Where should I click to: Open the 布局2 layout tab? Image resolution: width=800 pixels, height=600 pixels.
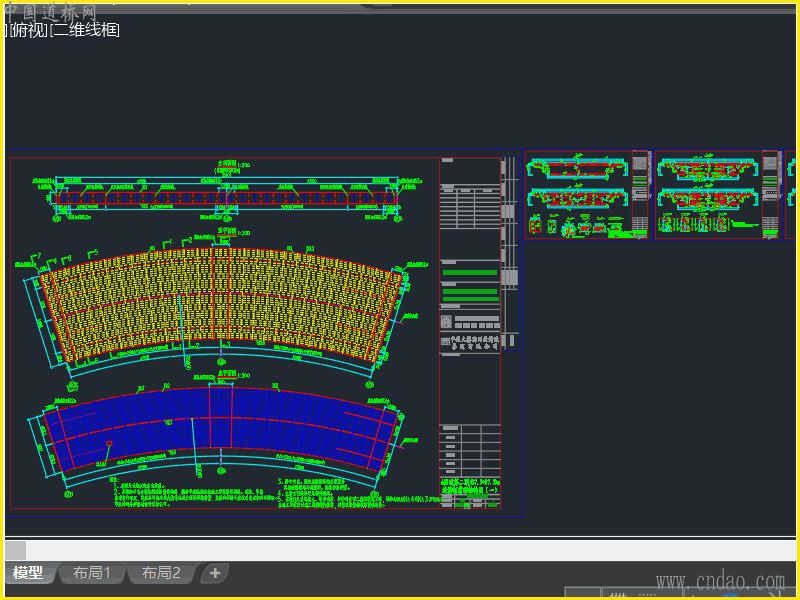tap(161, 573)
